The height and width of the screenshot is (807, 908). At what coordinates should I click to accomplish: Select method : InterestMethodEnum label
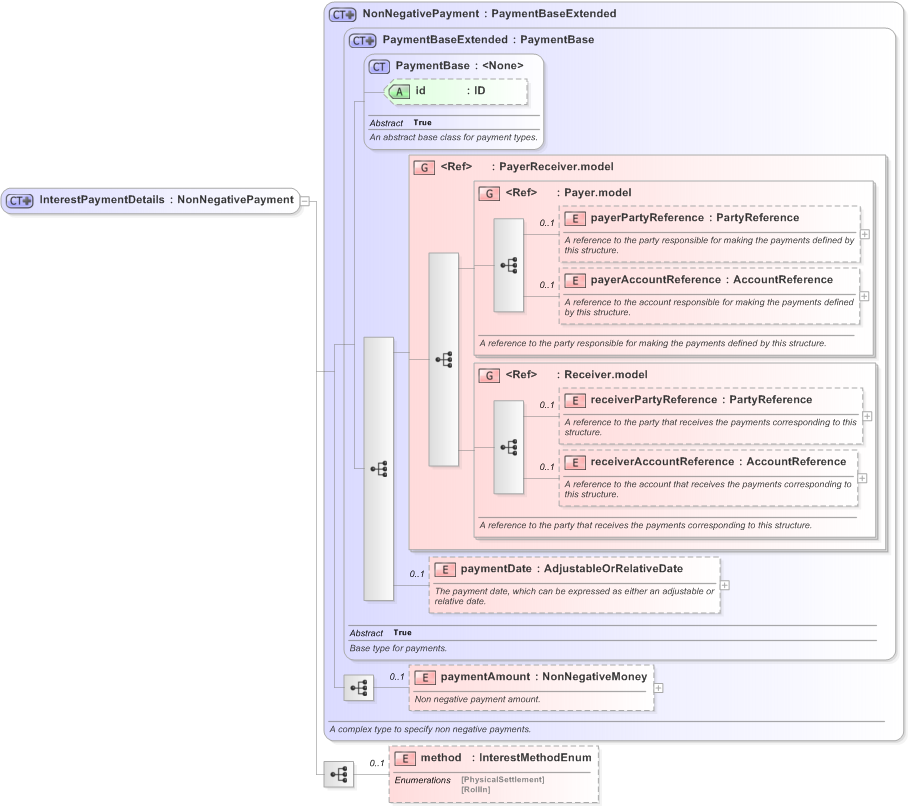coord(506,758)
